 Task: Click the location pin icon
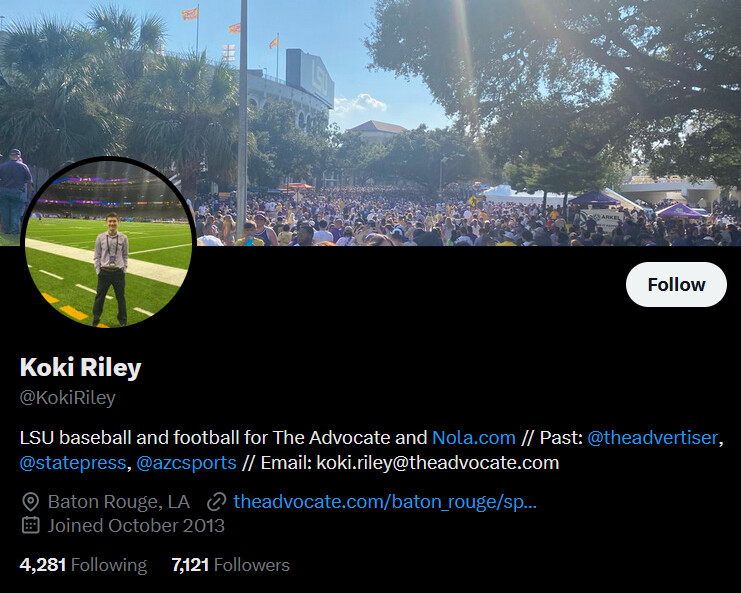[x=31, y=502]
